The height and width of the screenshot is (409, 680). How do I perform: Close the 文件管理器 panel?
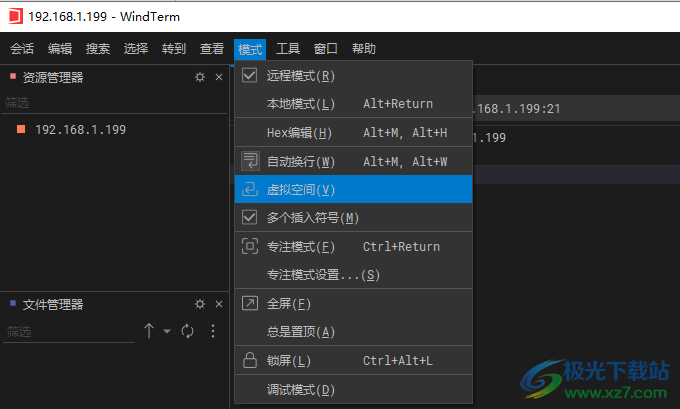click(219, 304)
